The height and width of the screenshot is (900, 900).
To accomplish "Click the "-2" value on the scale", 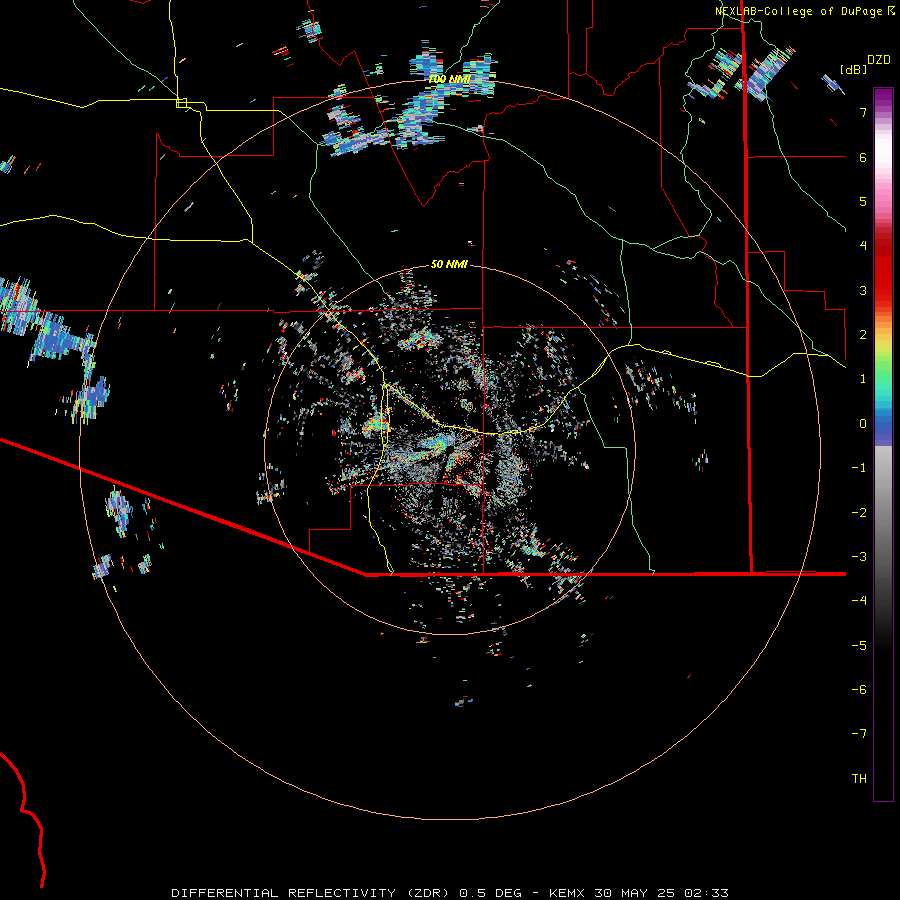I will coord(859,513).
